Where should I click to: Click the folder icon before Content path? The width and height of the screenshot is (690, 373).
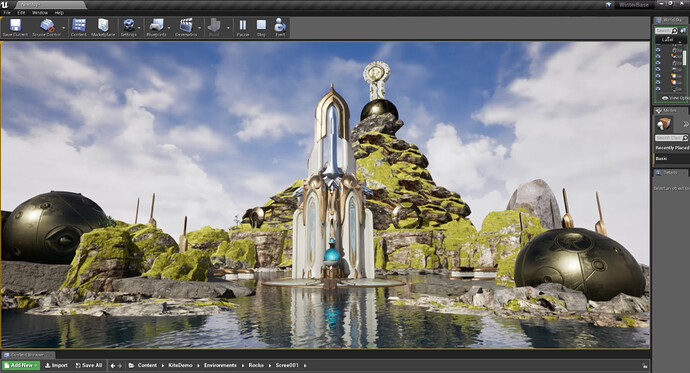click(x=131, y=366)
